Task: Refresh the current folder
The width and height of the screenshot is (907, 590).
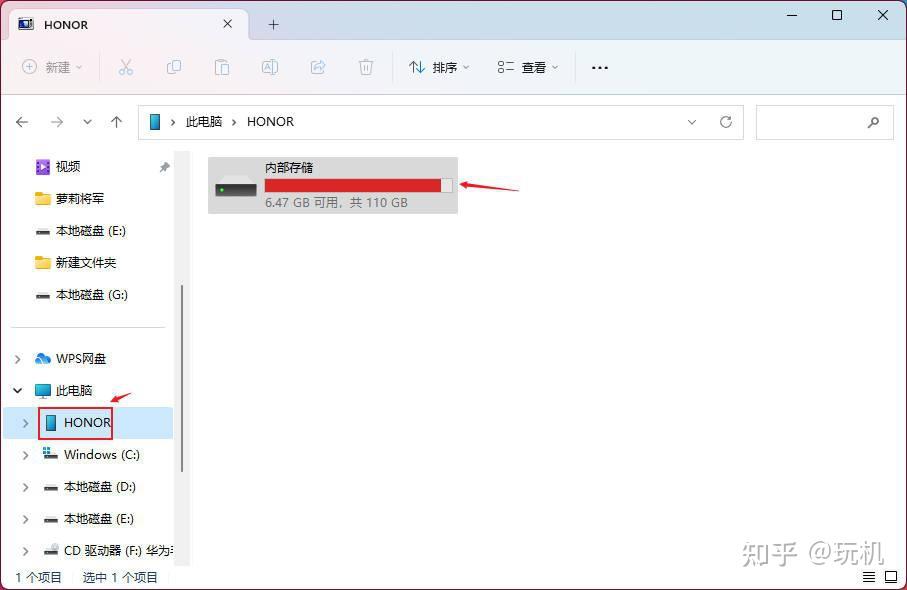Action: (x=725, y=122)
